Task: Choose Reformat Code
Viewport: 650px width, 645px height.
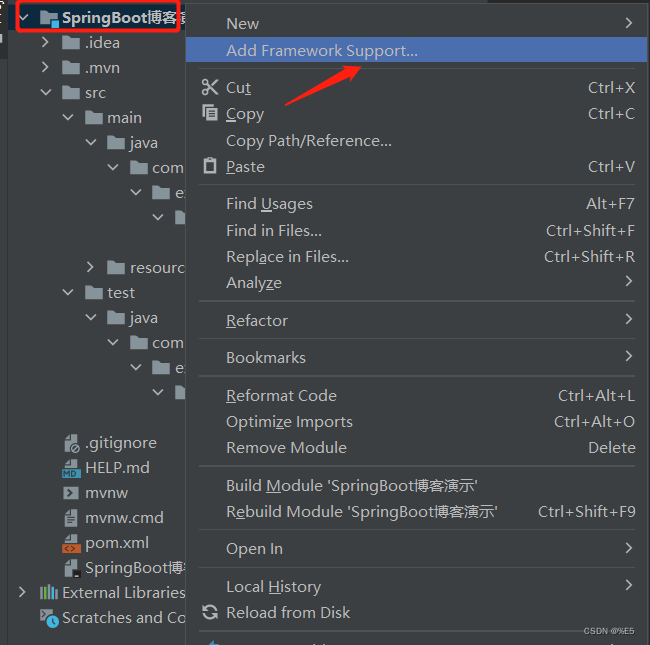Action: click(x=416, y=395)
